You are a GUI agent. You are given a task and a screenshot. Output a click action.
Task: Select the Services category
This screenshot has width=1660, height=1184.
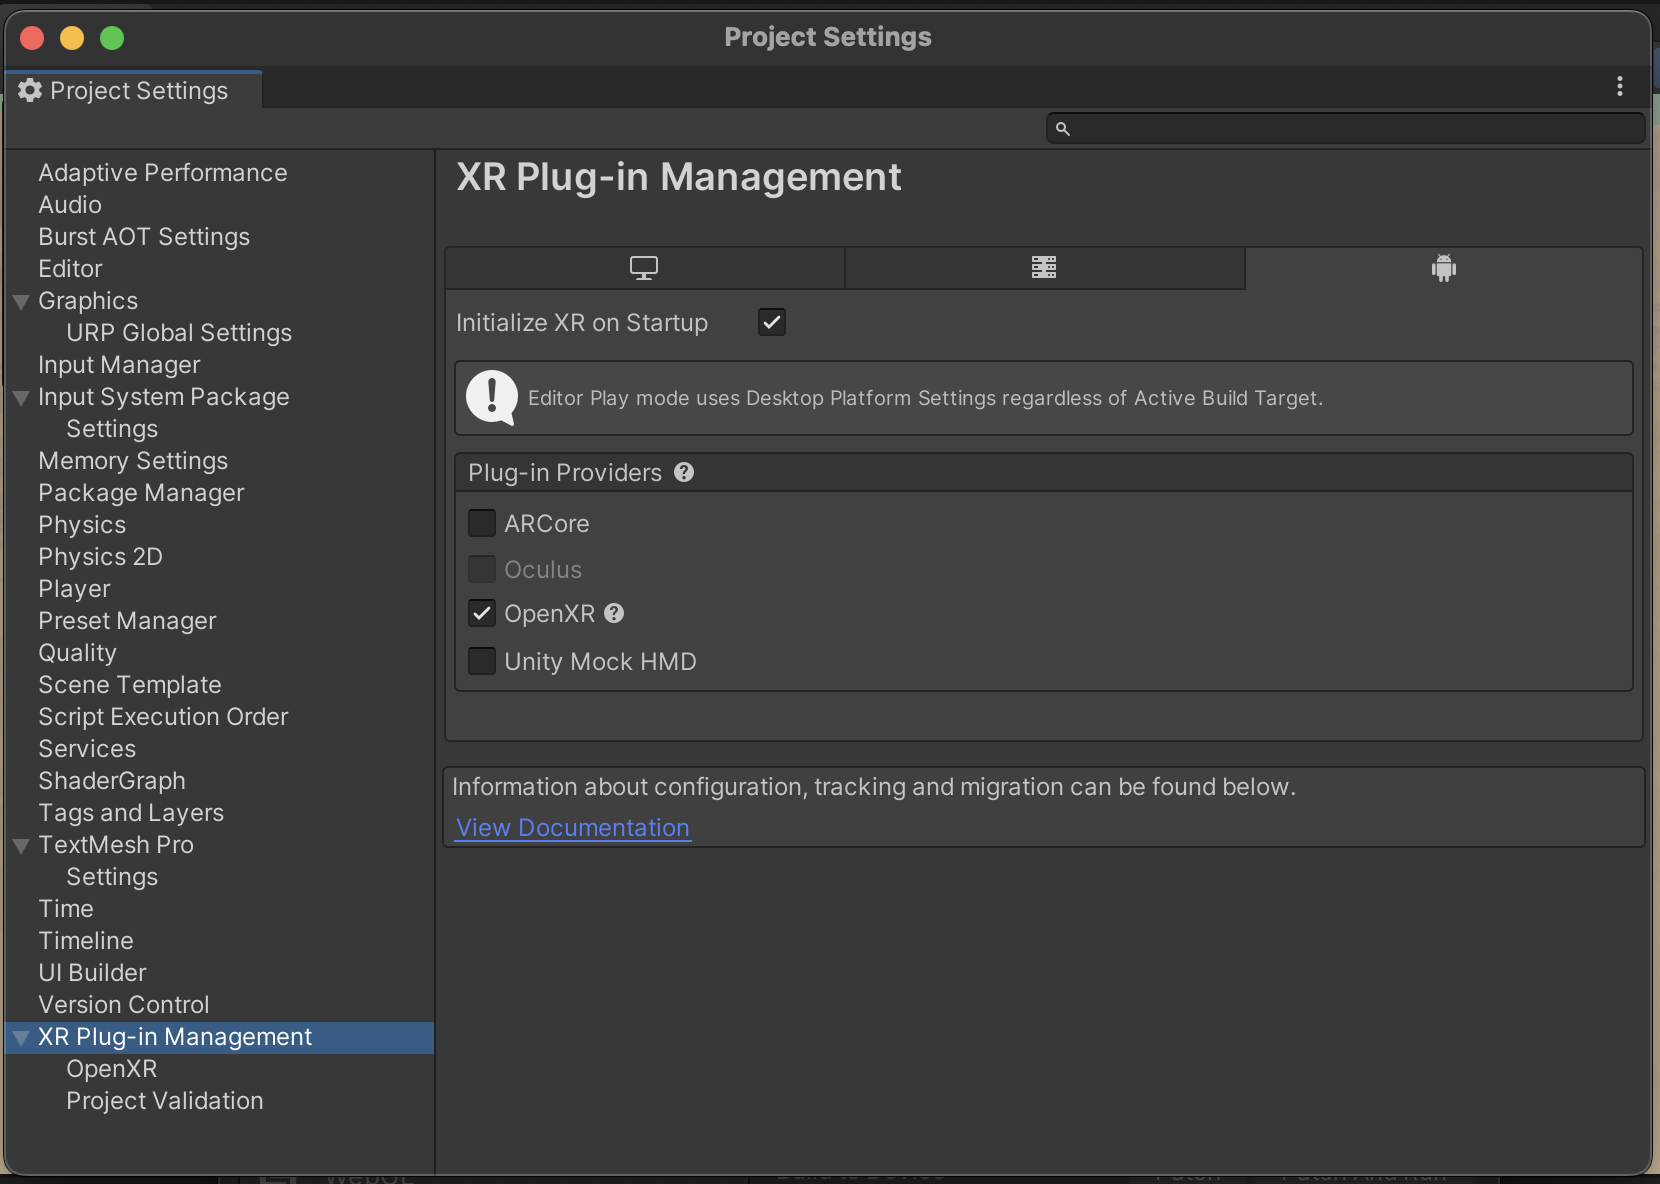pos(87,749)
